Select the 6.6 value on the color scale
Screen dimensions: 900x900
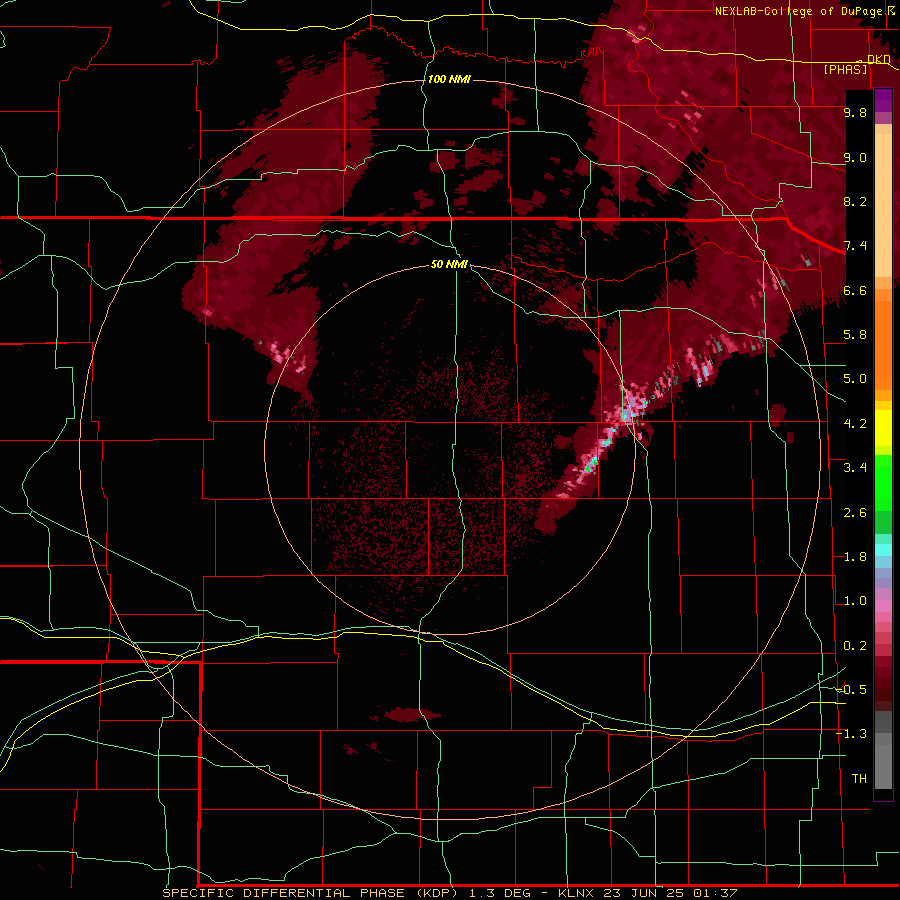855,290
